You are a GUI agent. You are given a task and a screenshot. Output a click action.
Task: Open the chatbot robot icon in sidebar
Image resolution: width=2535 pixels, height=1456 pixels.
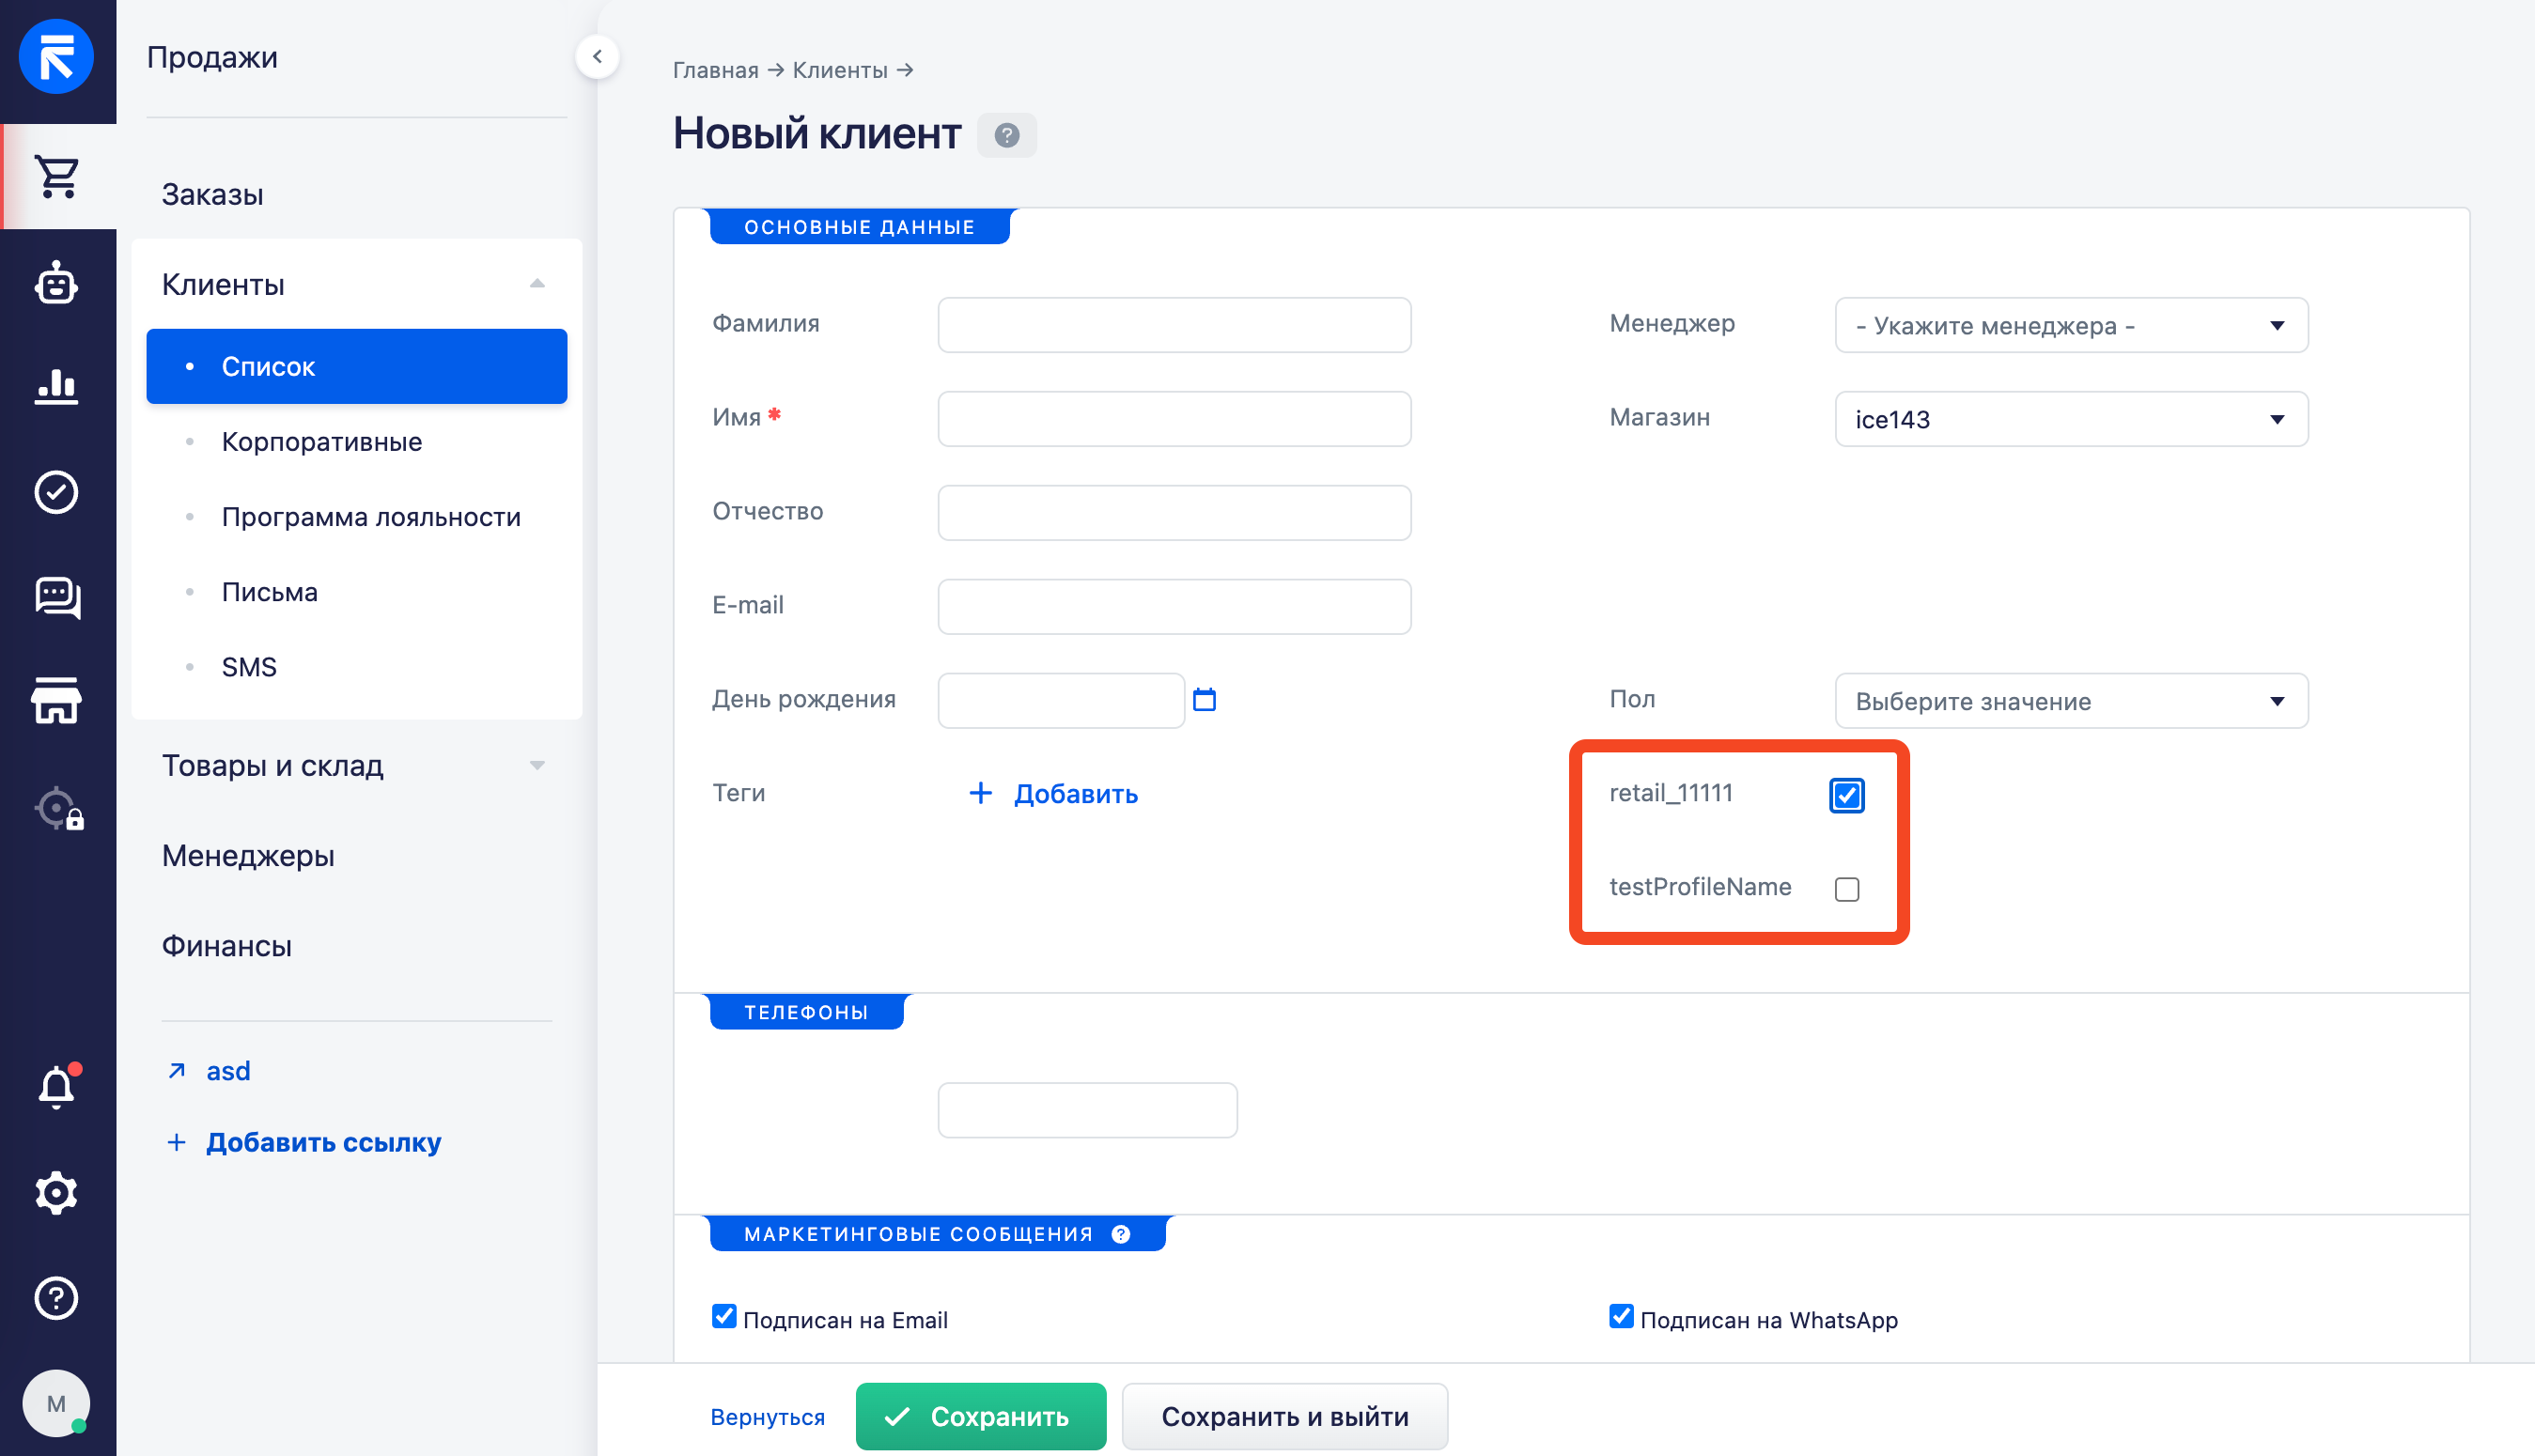[x=56, y=284]
